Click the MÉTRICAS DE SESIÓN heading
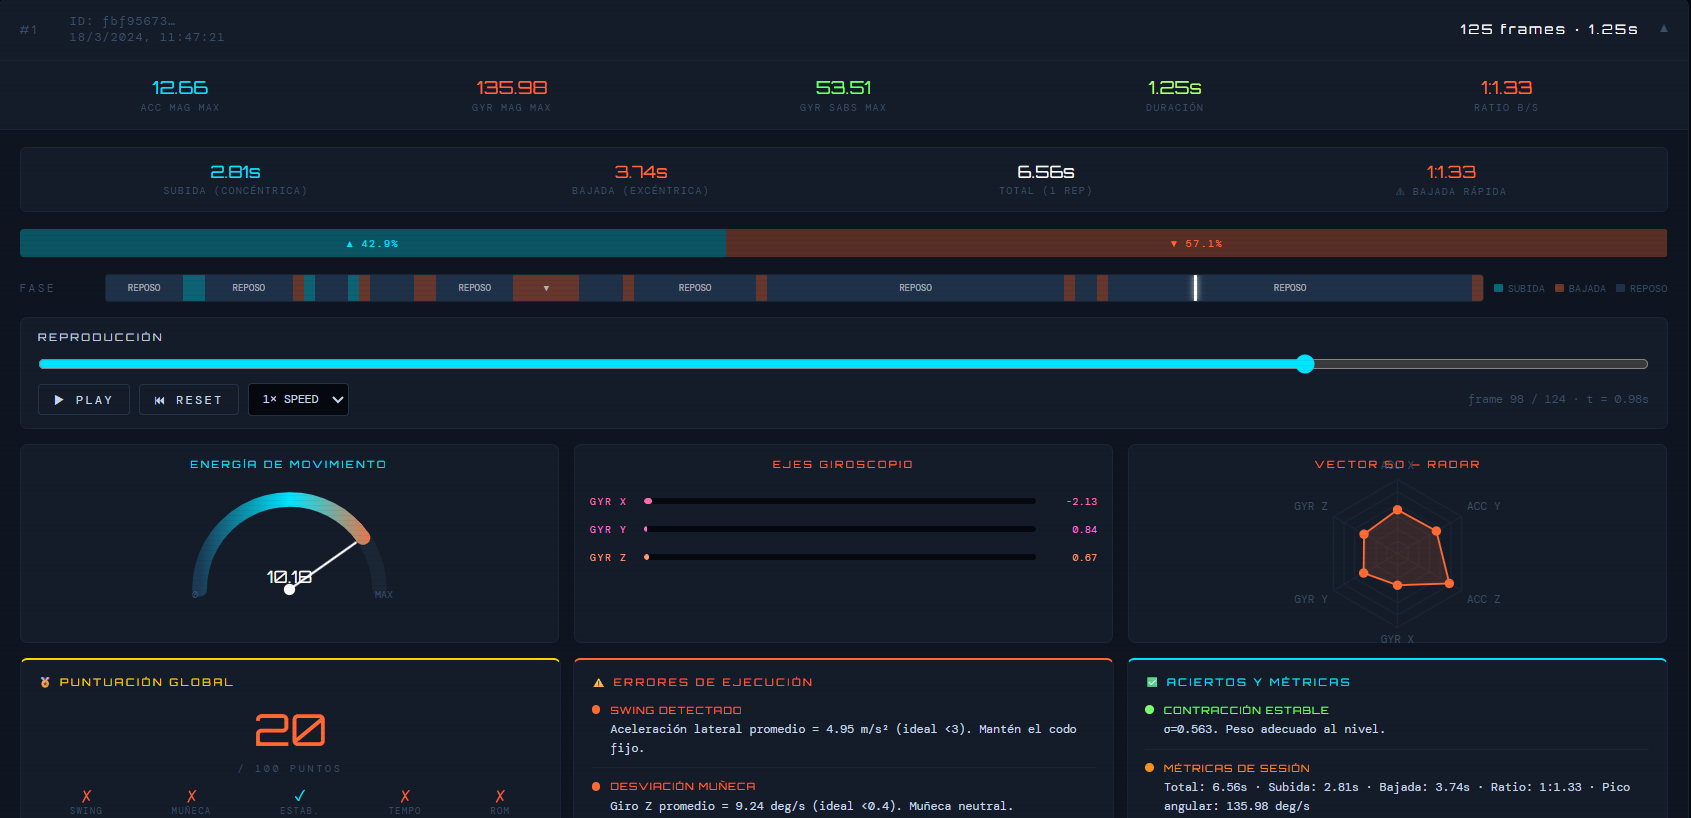The image size is (1691, 818). [x=1237, y=768]
